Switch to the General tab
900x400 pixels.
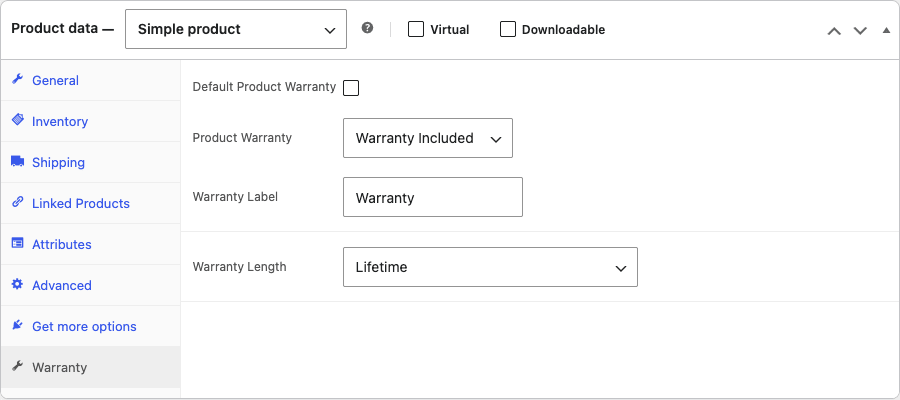[x=91, y=80]
